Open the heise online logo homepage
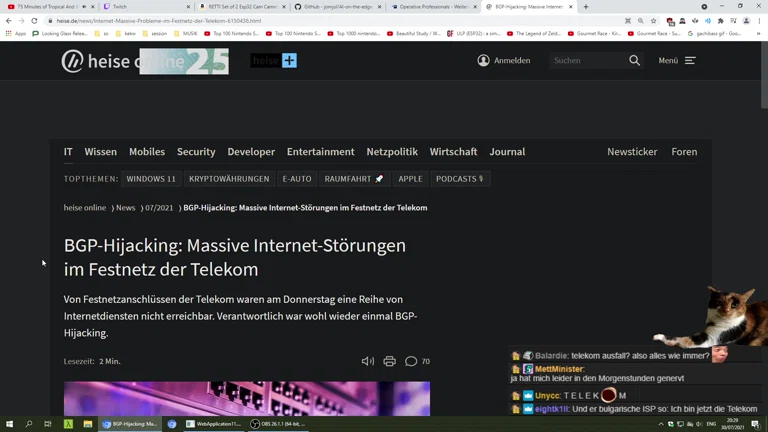The height and width of the screenshot is (432, 768). point(145,61)
